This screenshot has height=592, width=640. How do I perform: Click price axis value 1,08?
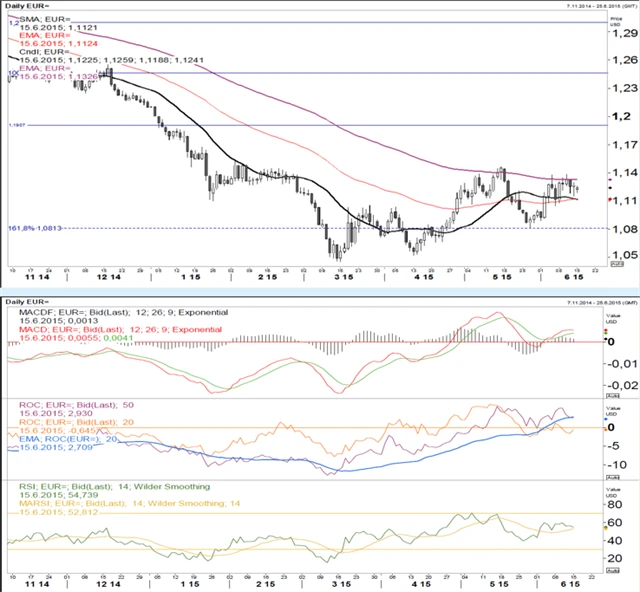tap(623, 229)
